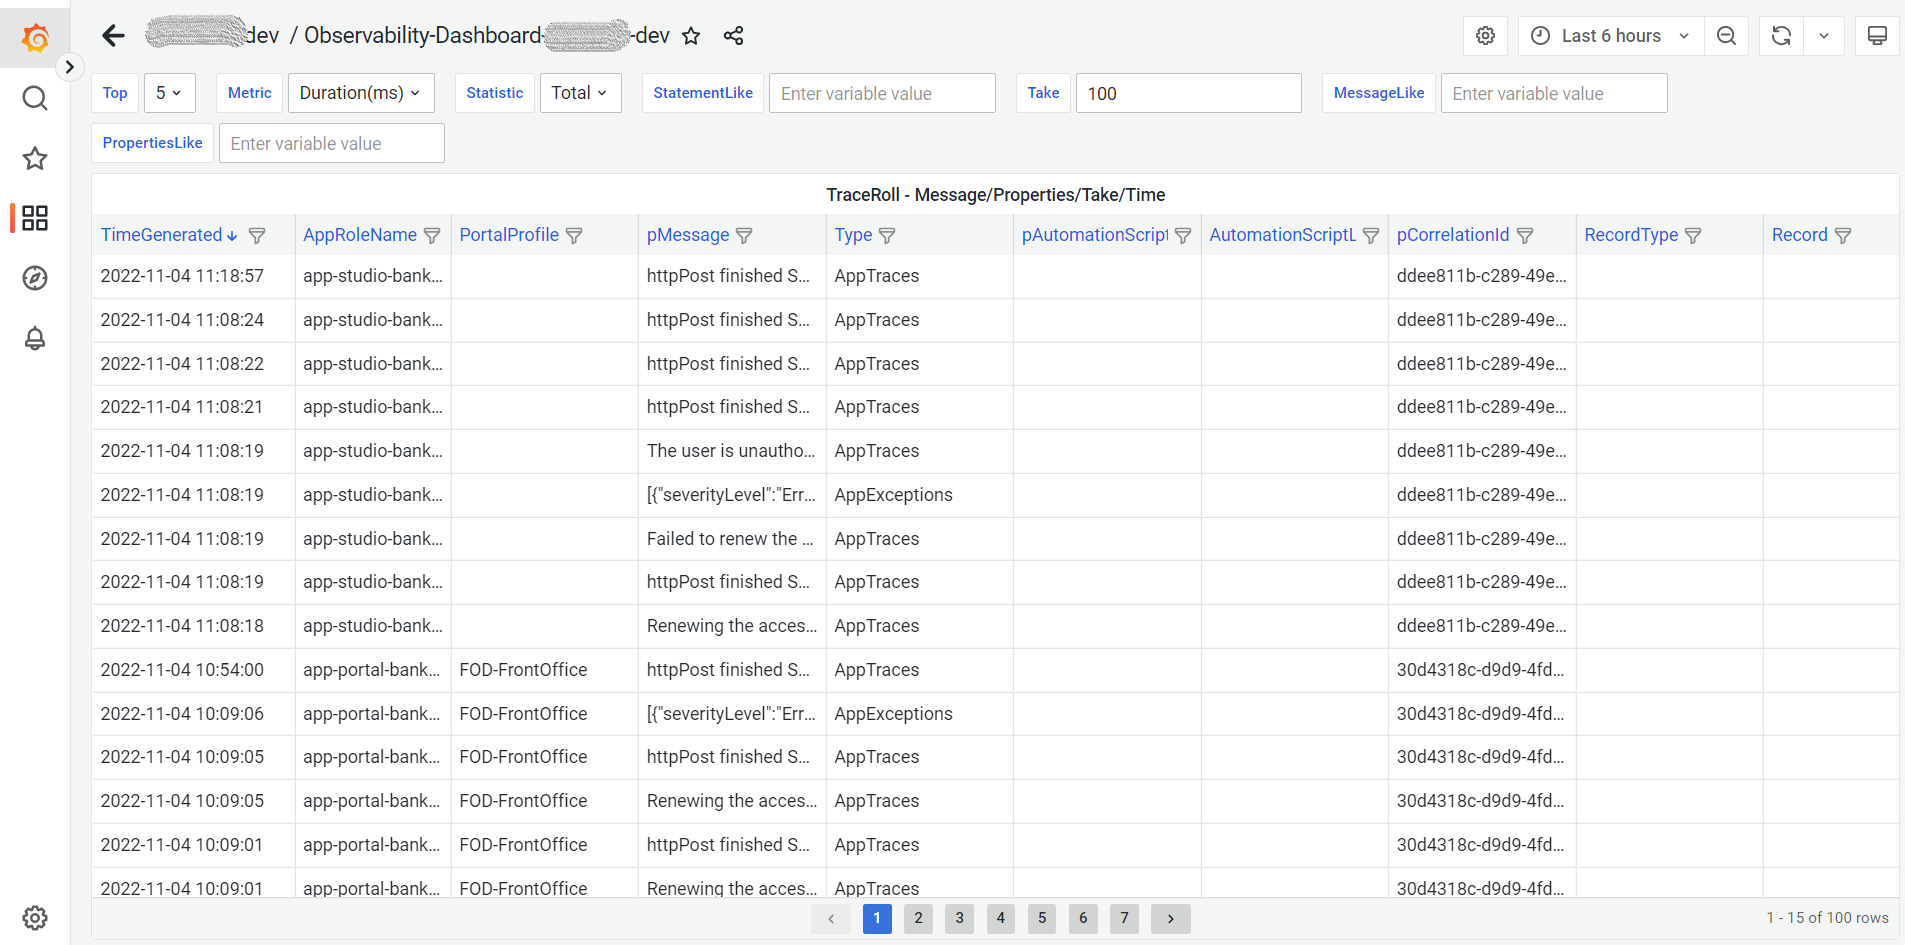This screenshot has height=945, width=1905.
Task: Filter the AppRoleName column
Action: coord(432,236)
